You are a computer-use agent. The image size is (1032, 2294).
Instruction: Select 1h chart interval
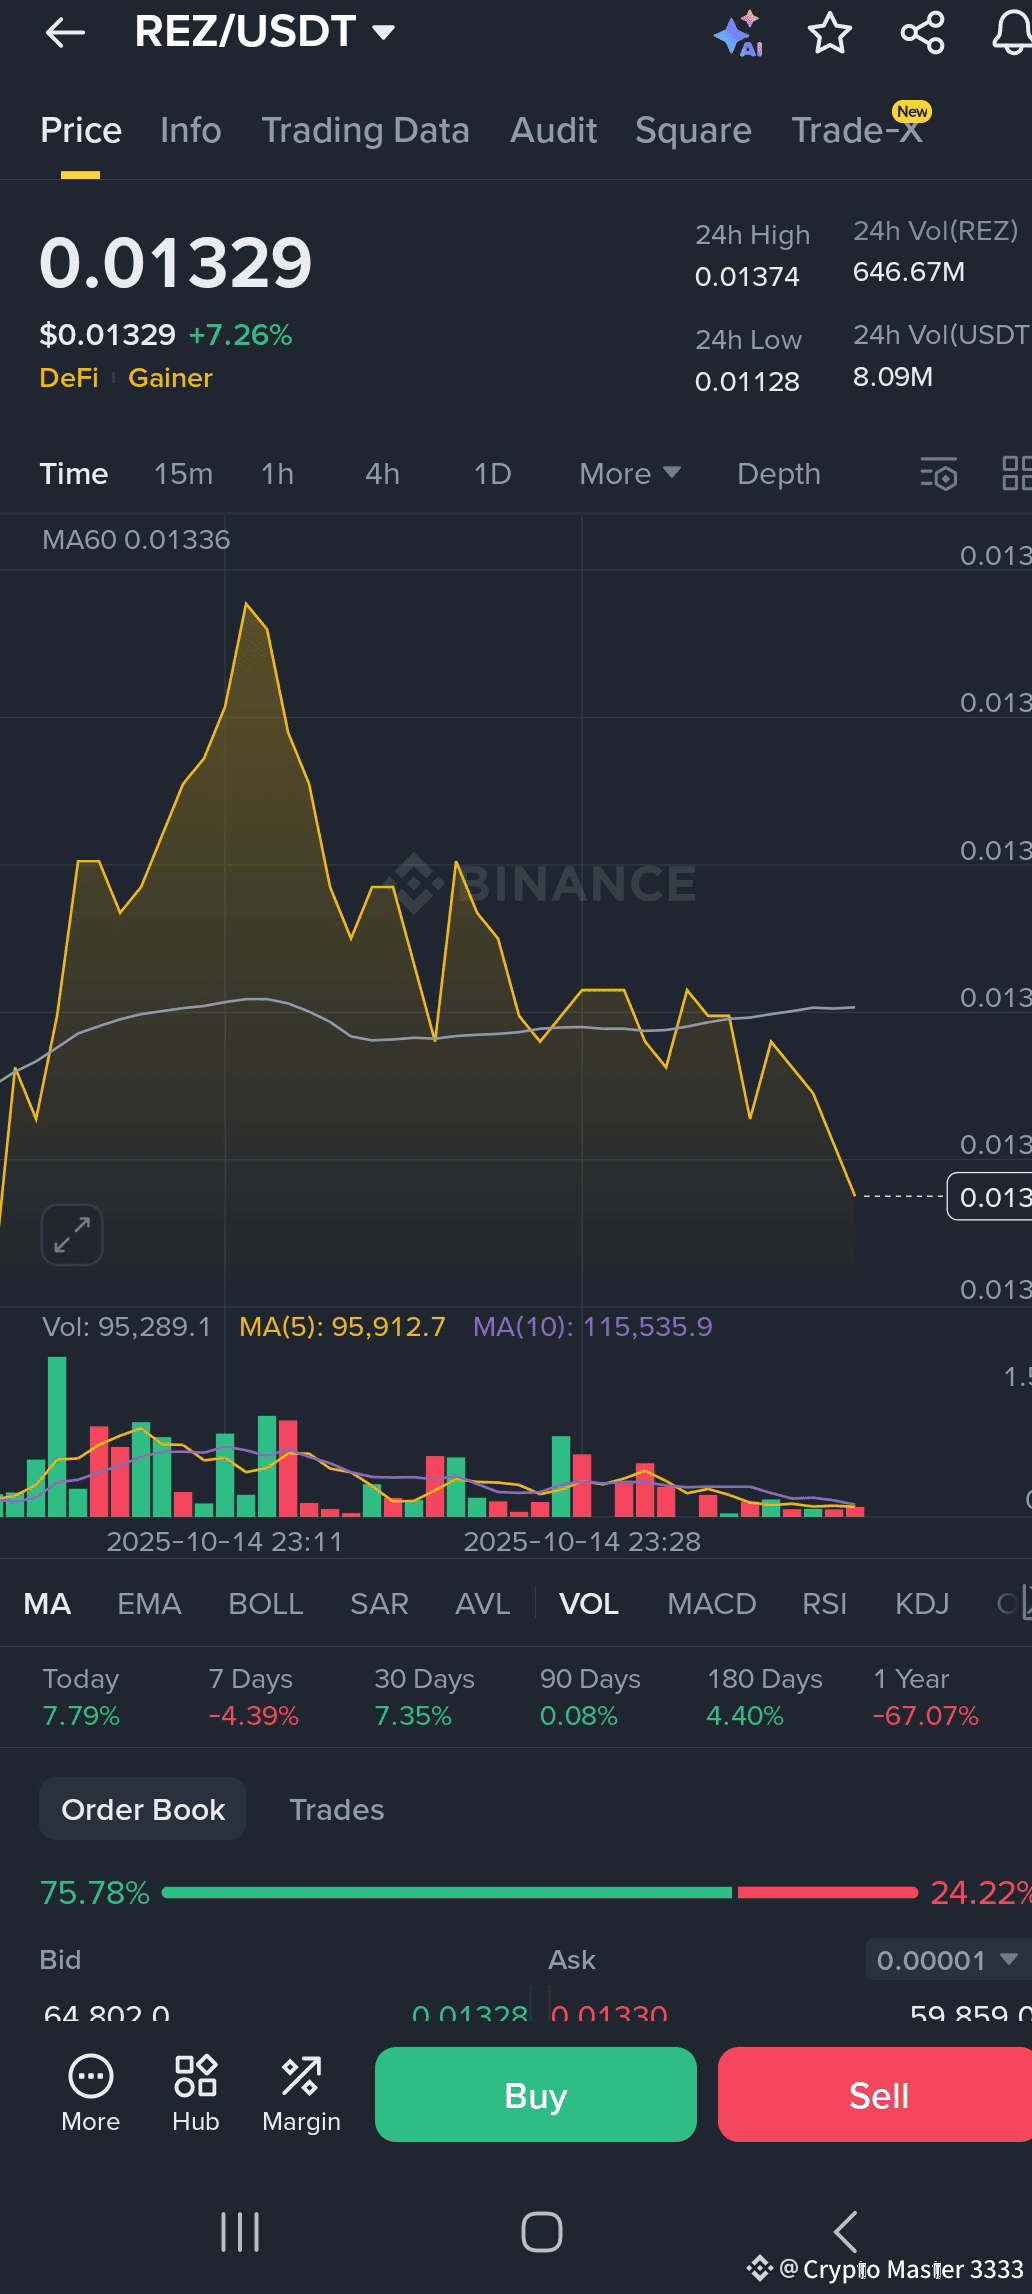pos(278,474)
